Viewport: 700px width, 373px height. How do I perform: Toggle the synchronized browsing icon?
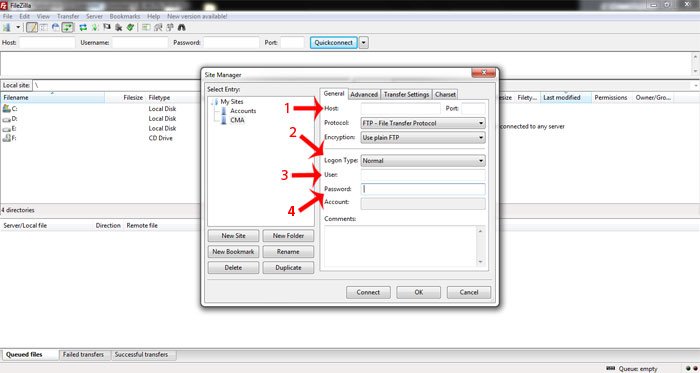coord(170,28)
